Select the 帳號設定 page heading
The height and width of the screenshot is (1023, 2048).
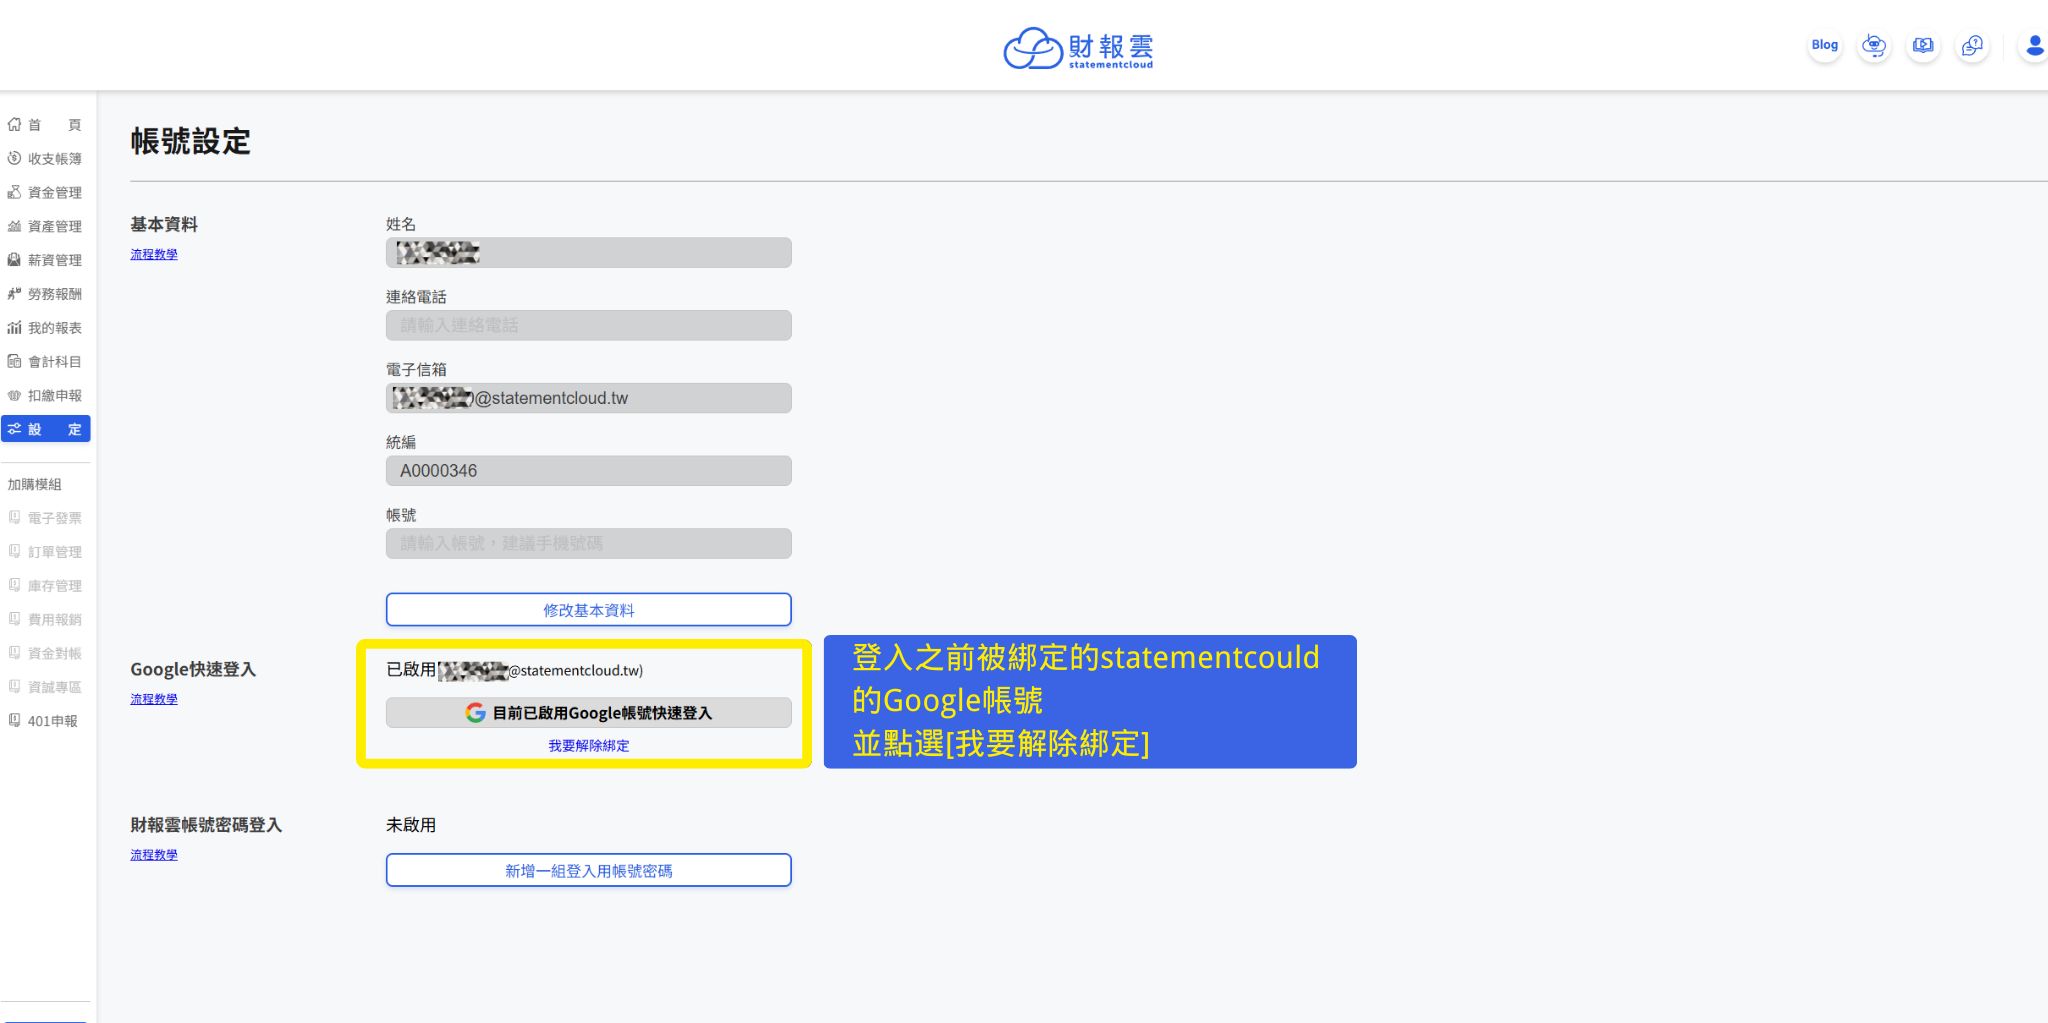pyautogui.click(x=190, y=142)
